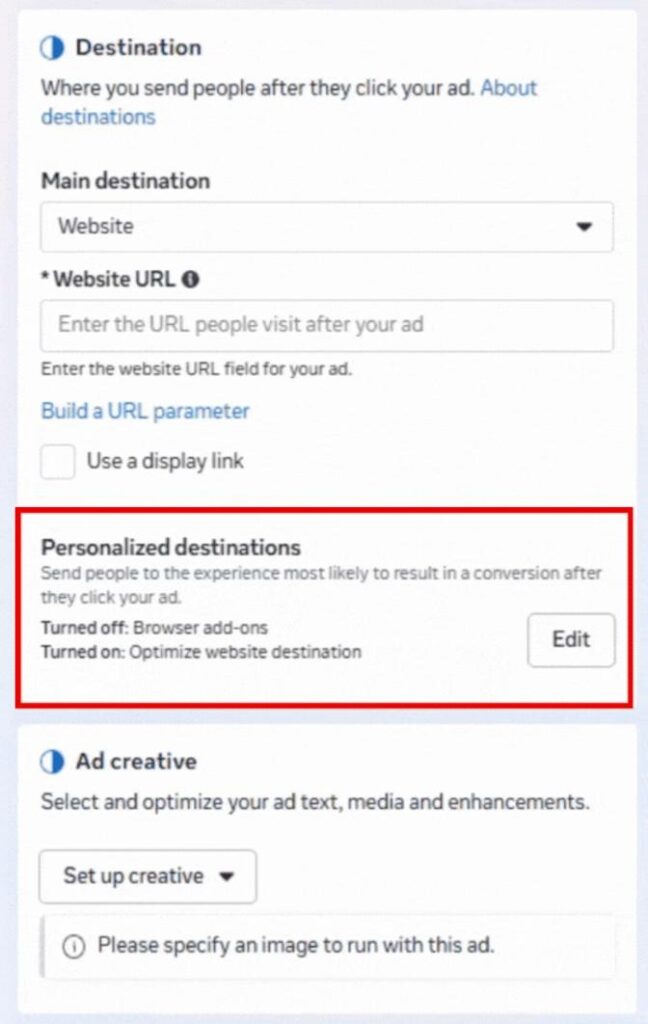Click the Turned on: Optimize website destination text
The height and width of the screenshot is (1024, 648).
[200, 652]
